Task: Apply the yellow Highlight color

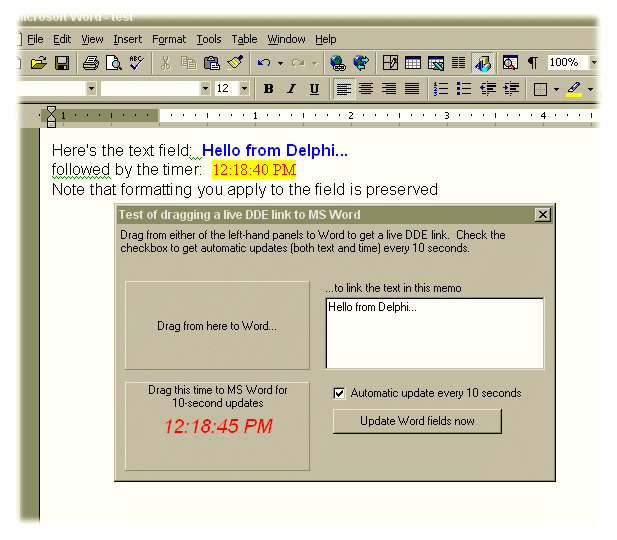Action: pos(574,89)
